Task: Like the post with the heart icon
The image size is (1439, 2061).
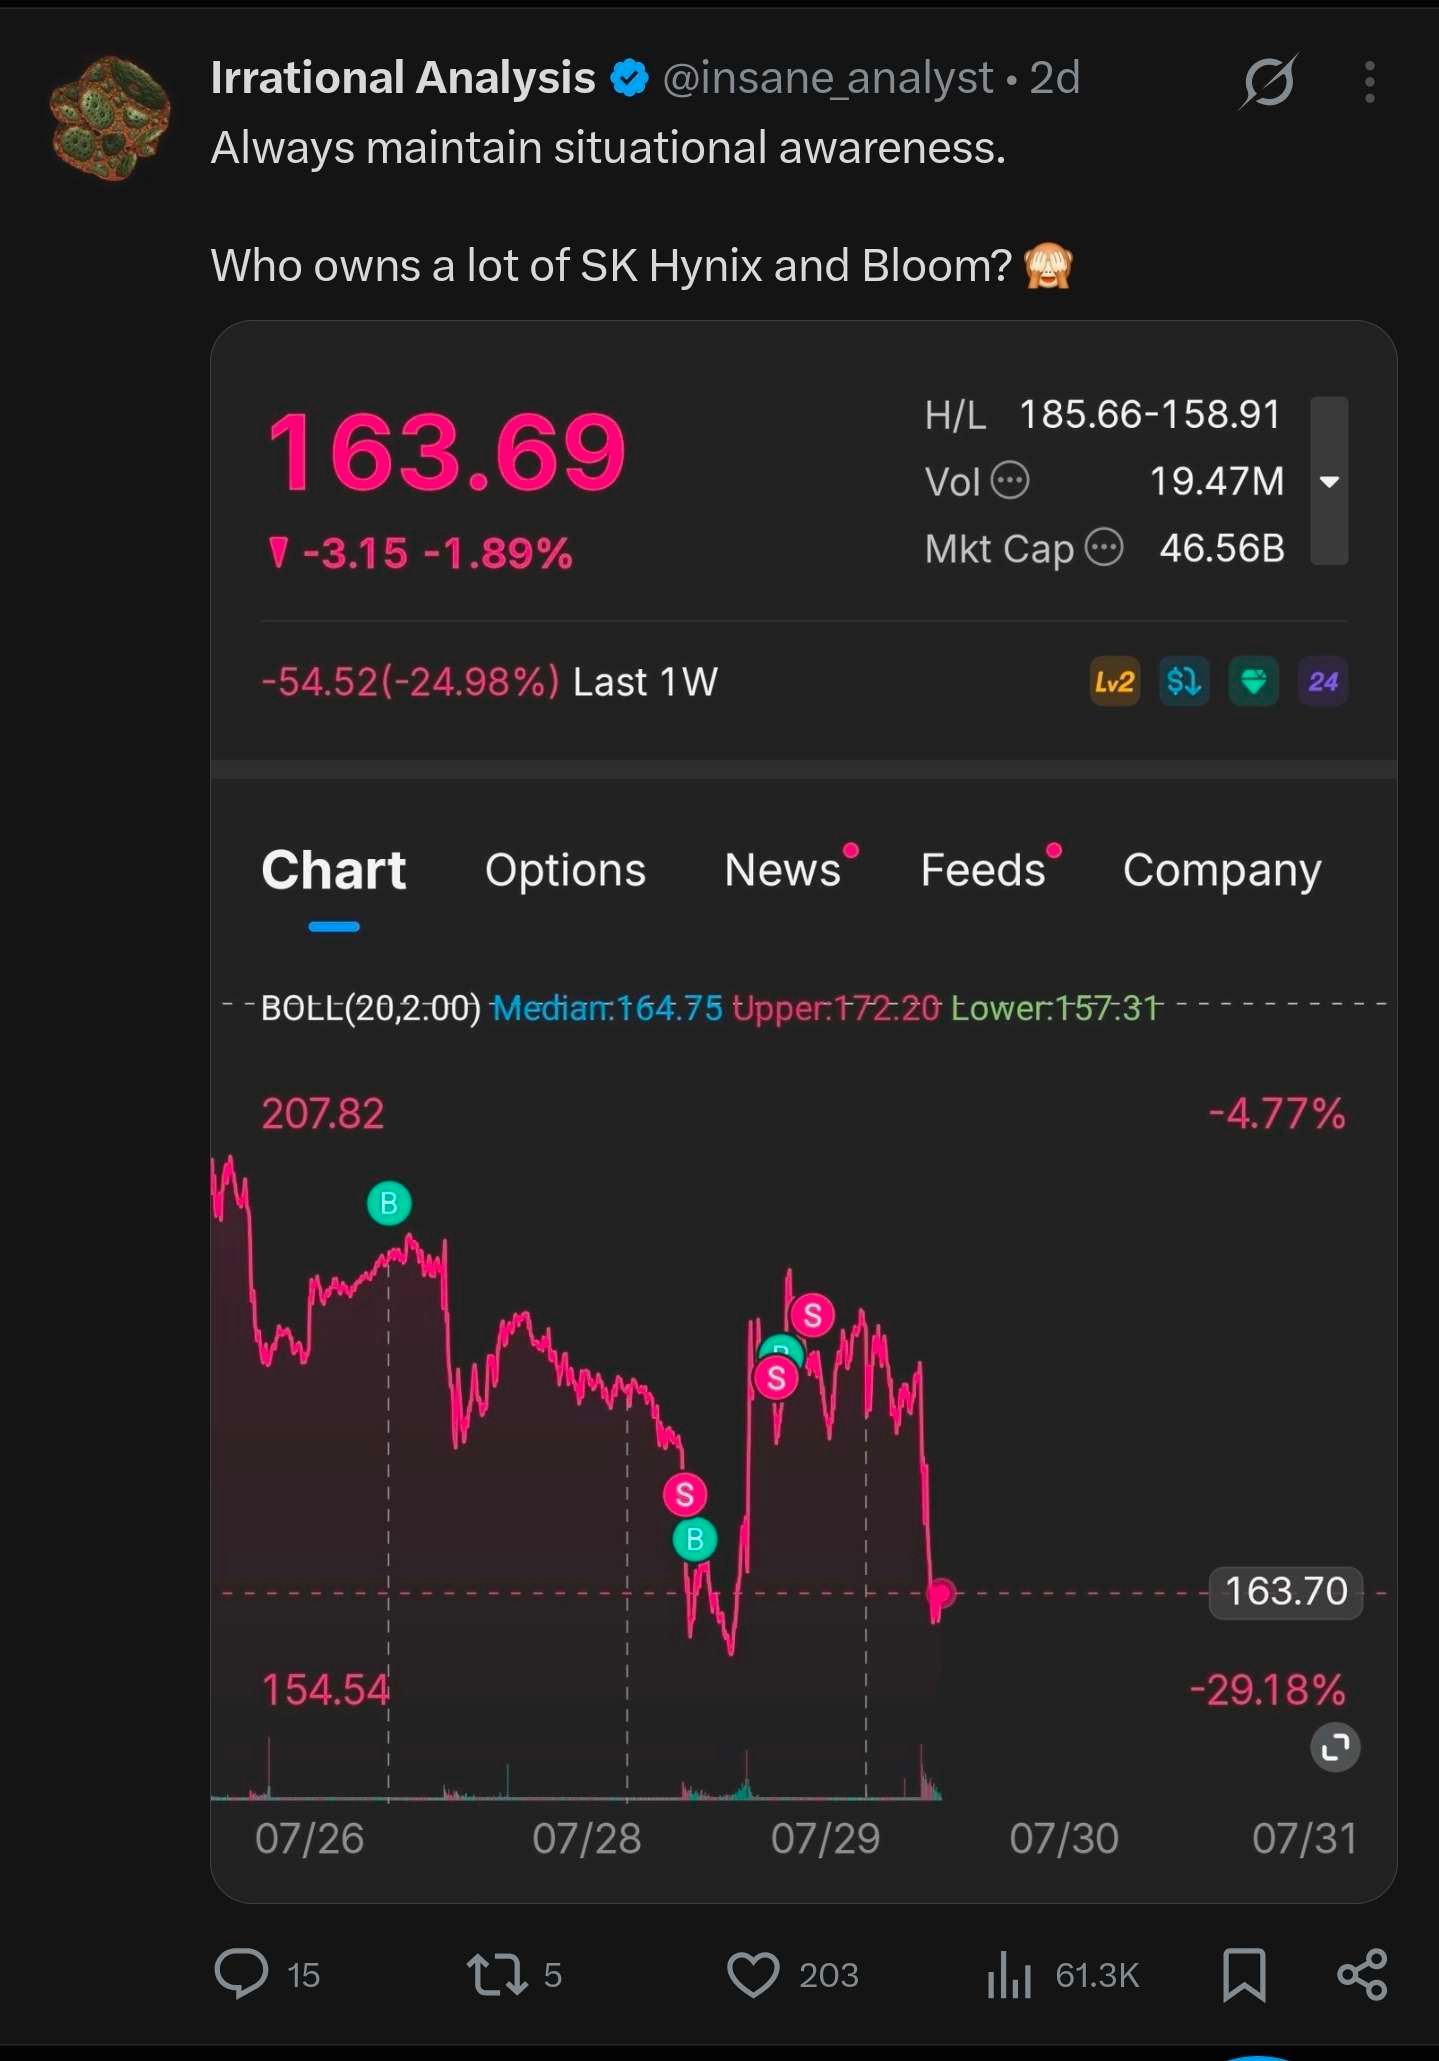Action: click(752, 1975)
